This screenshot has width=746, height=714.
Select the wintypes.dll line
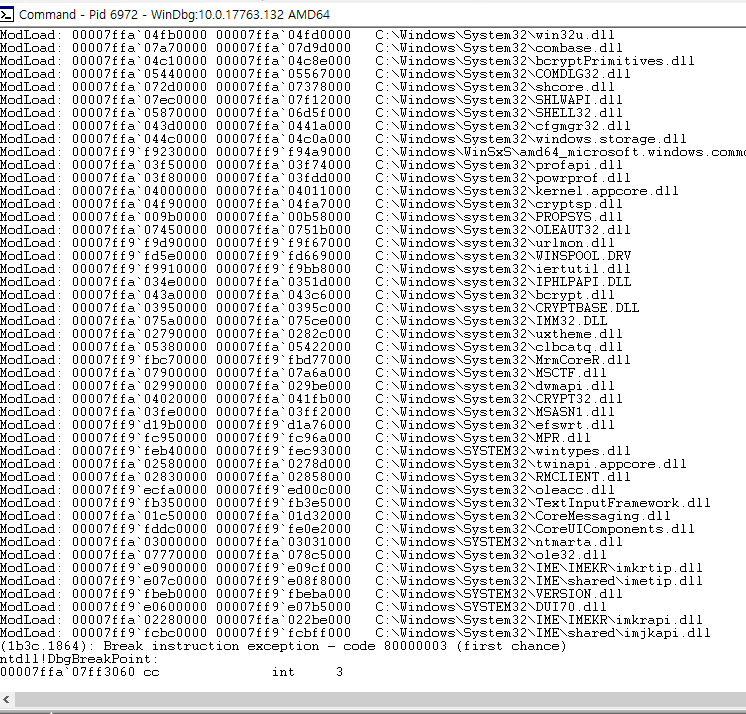click(x=315, y=451)
